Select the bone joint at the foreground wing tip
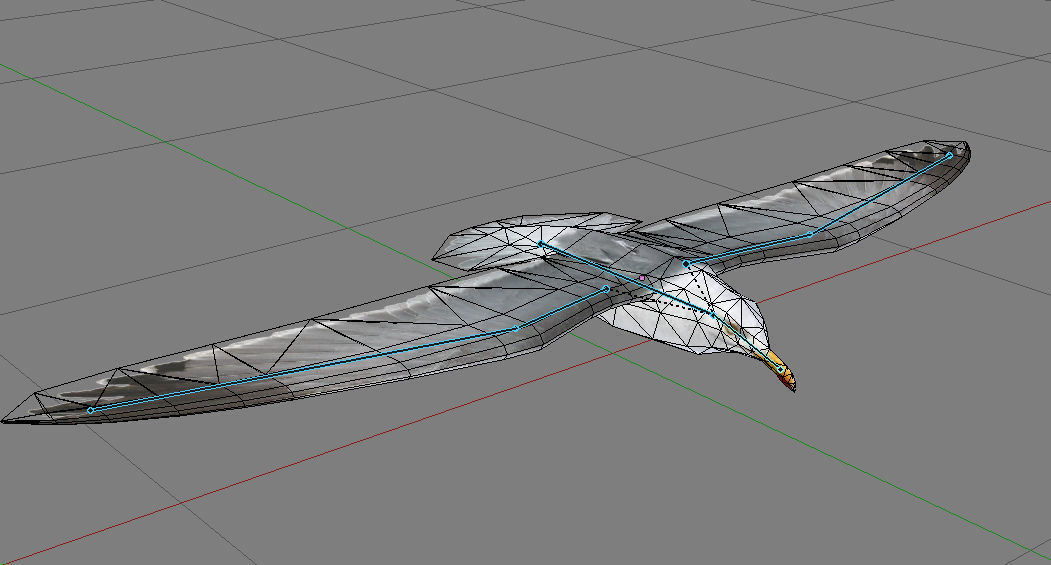 click(90, 410)
